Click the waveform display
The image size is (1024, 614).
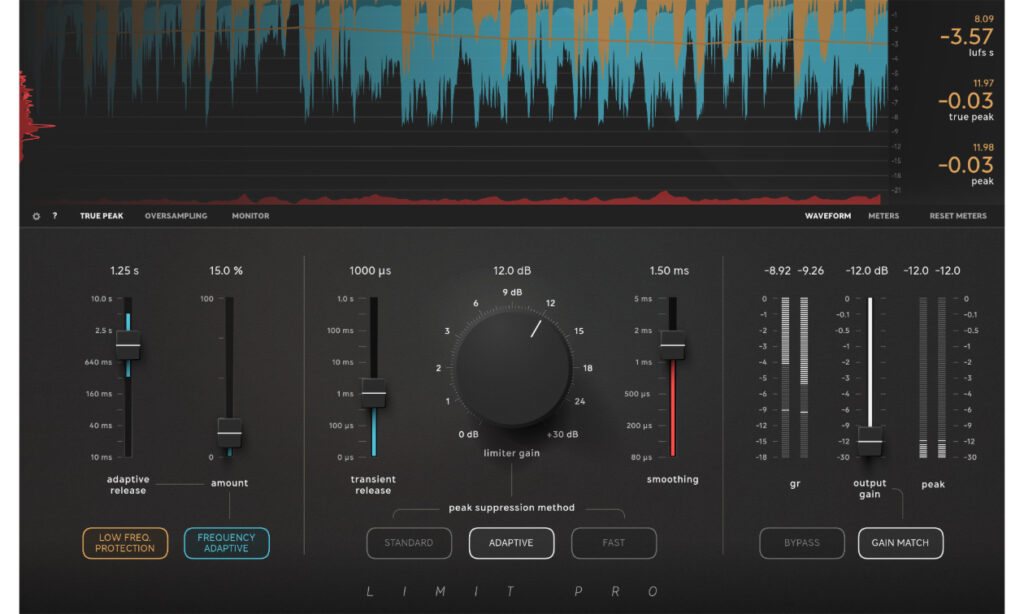point(454,101)
